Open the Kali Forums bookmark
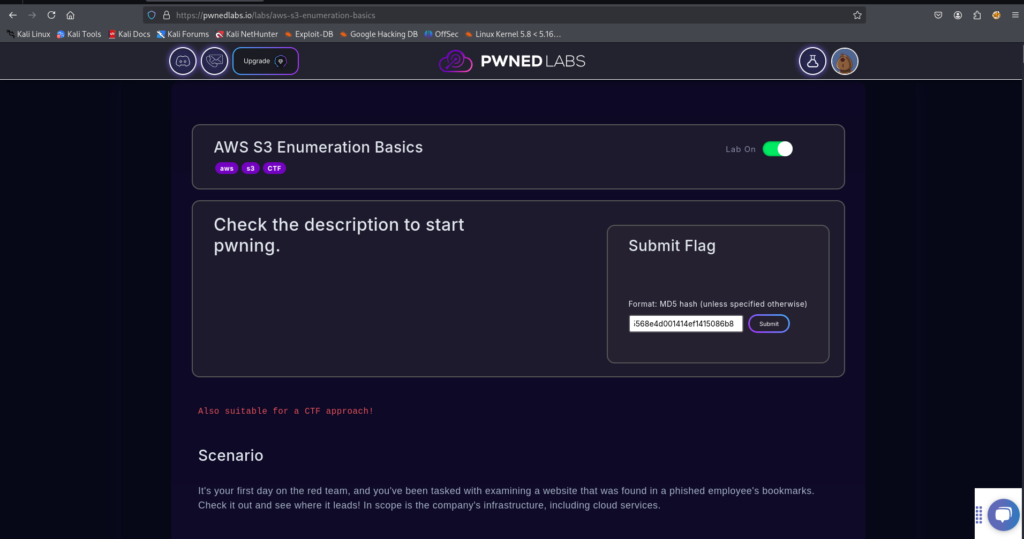Viewport: 1024px width, 539px height. (183, 34)
